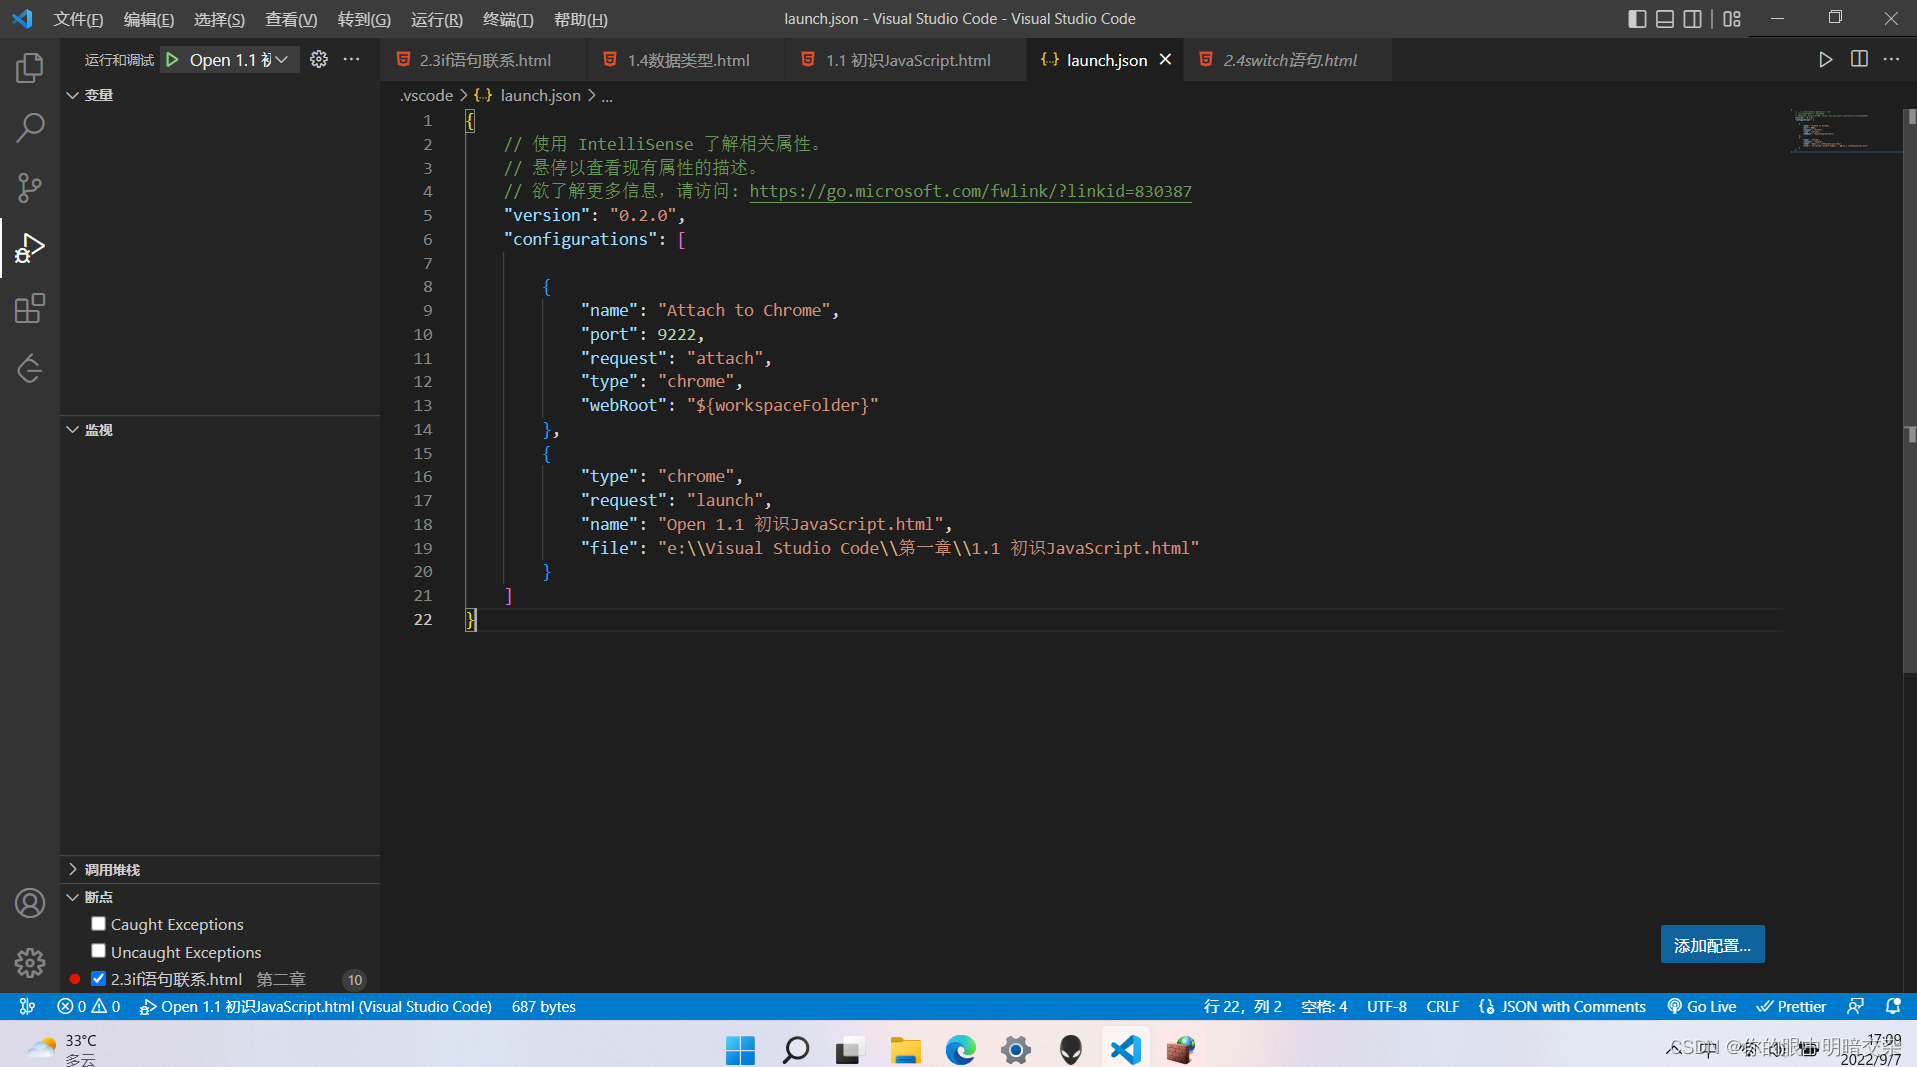Viewport: 1917px width, 1067px height.
Task: Collapse the 断点 section
Action: click(220, 897)
